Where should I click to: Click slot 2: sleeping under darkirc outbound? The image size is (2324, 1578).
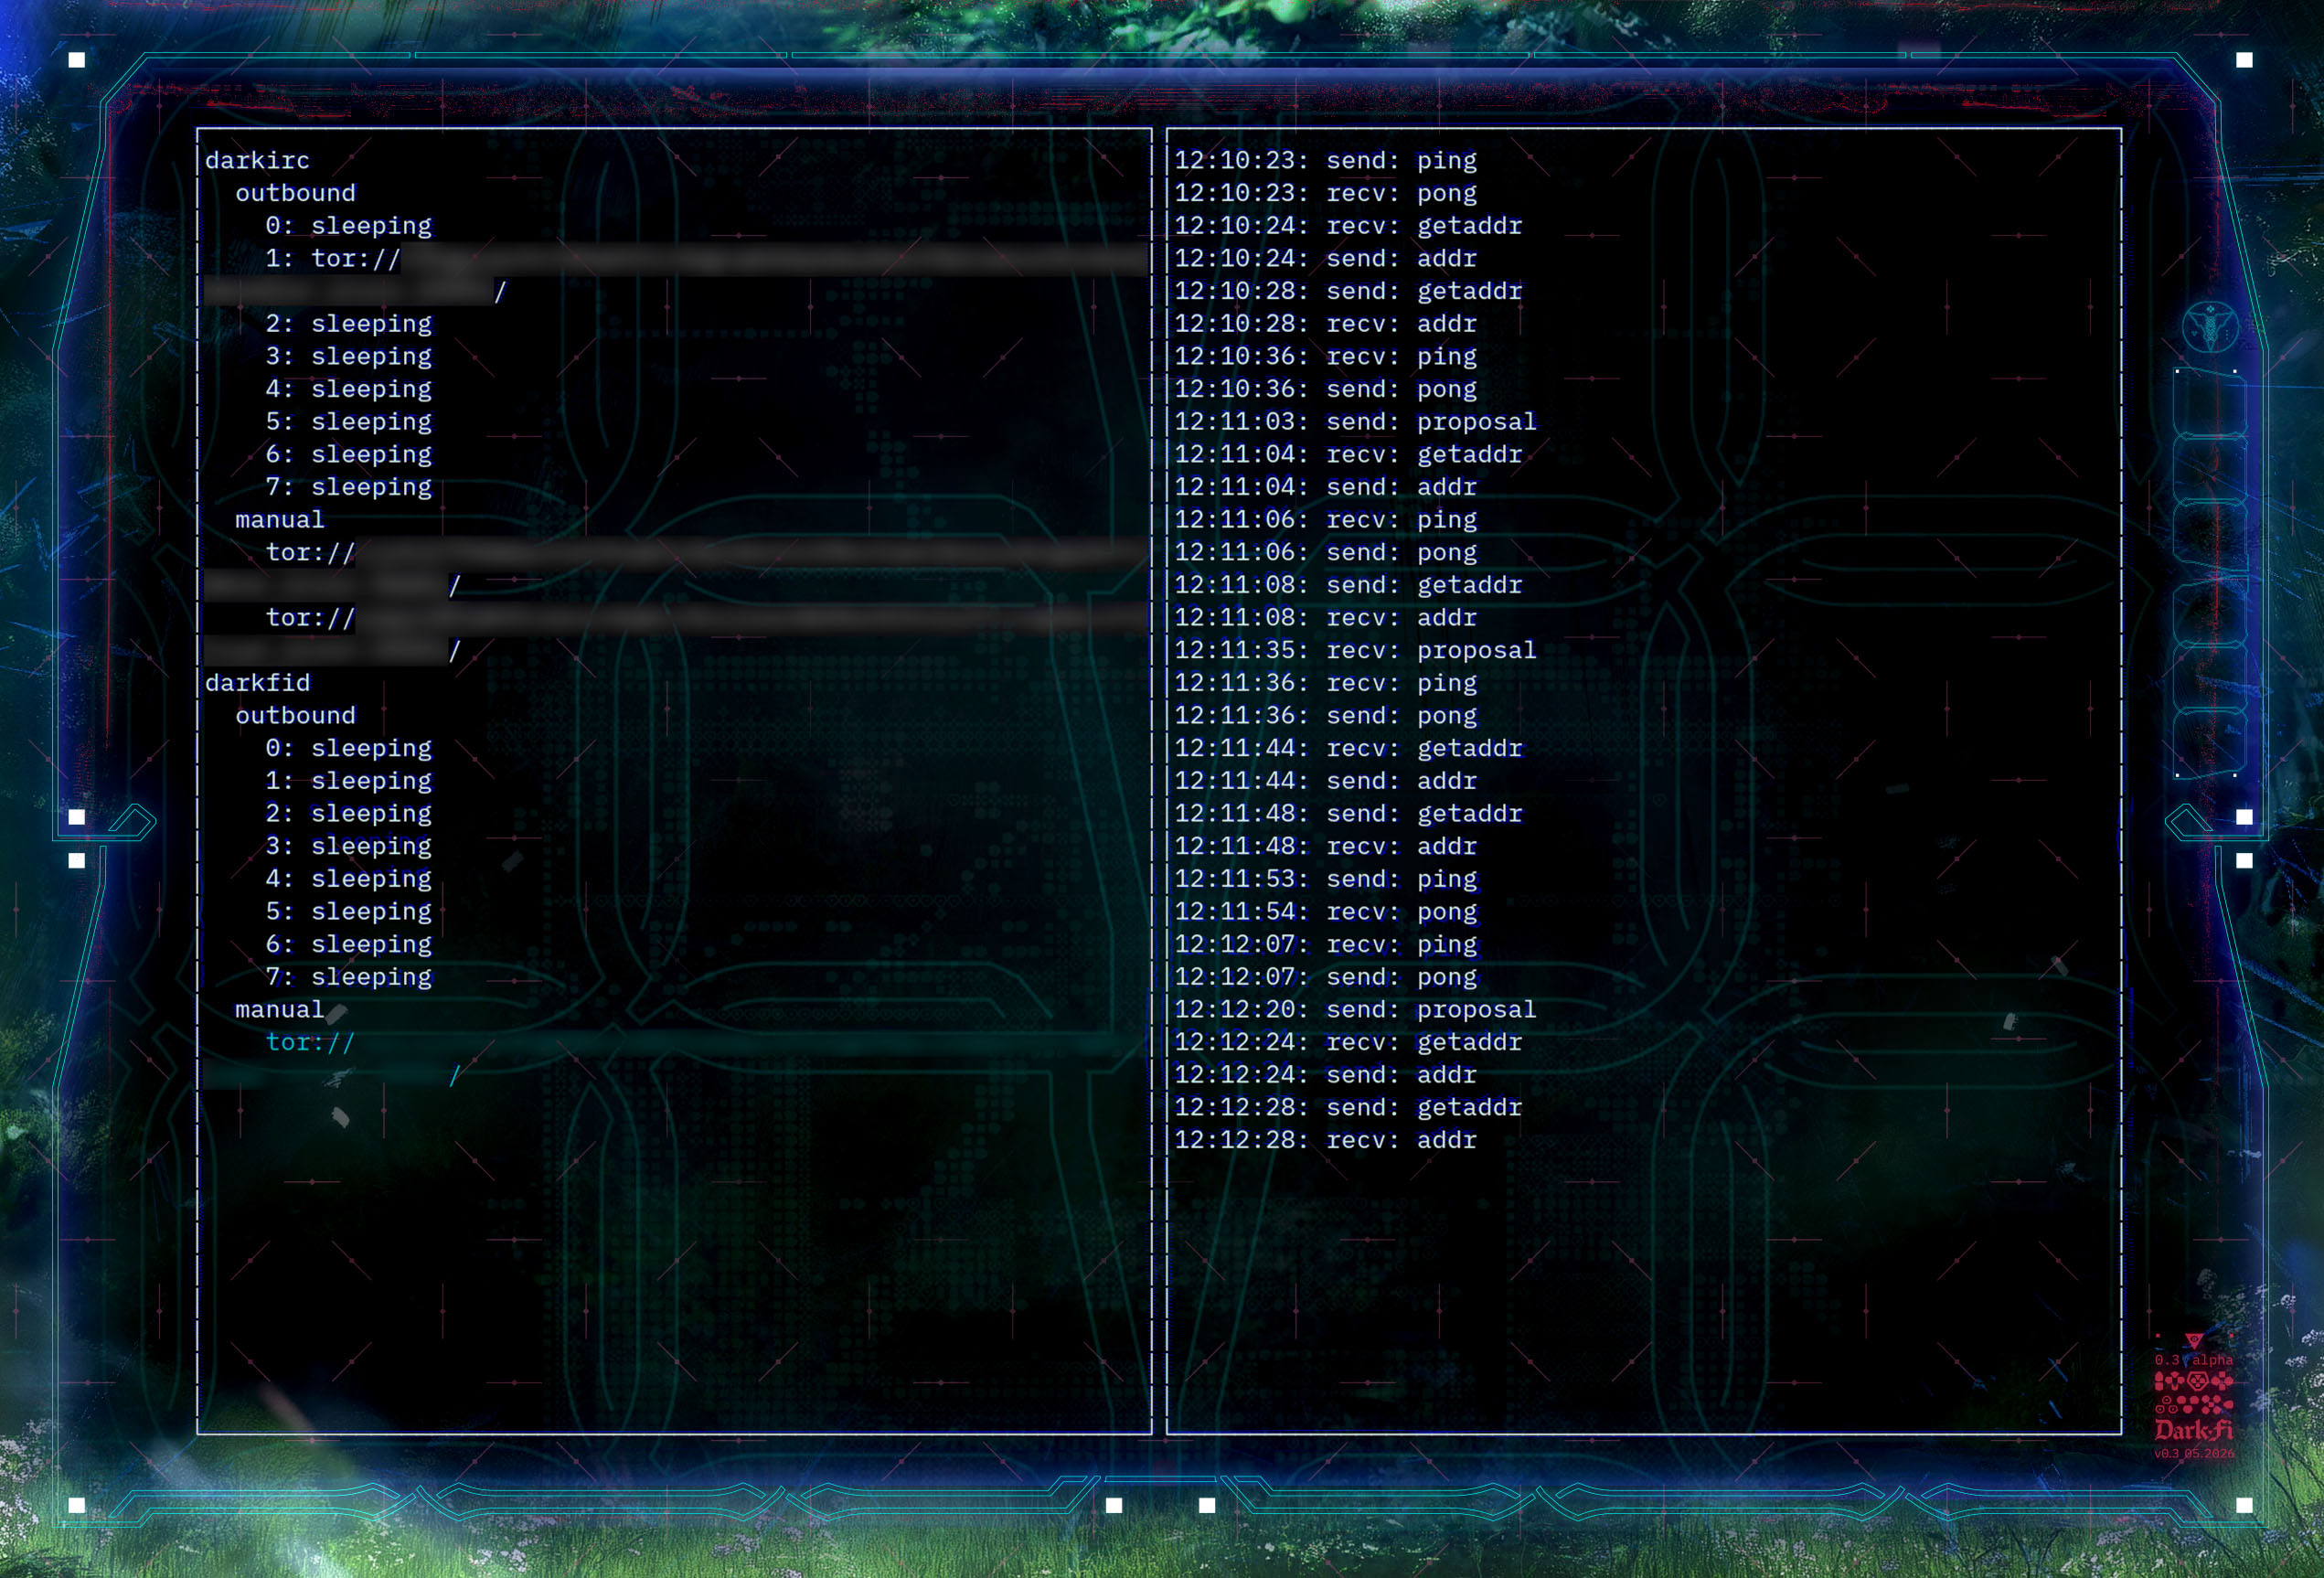pyautogui.click(x=348, y=324)
